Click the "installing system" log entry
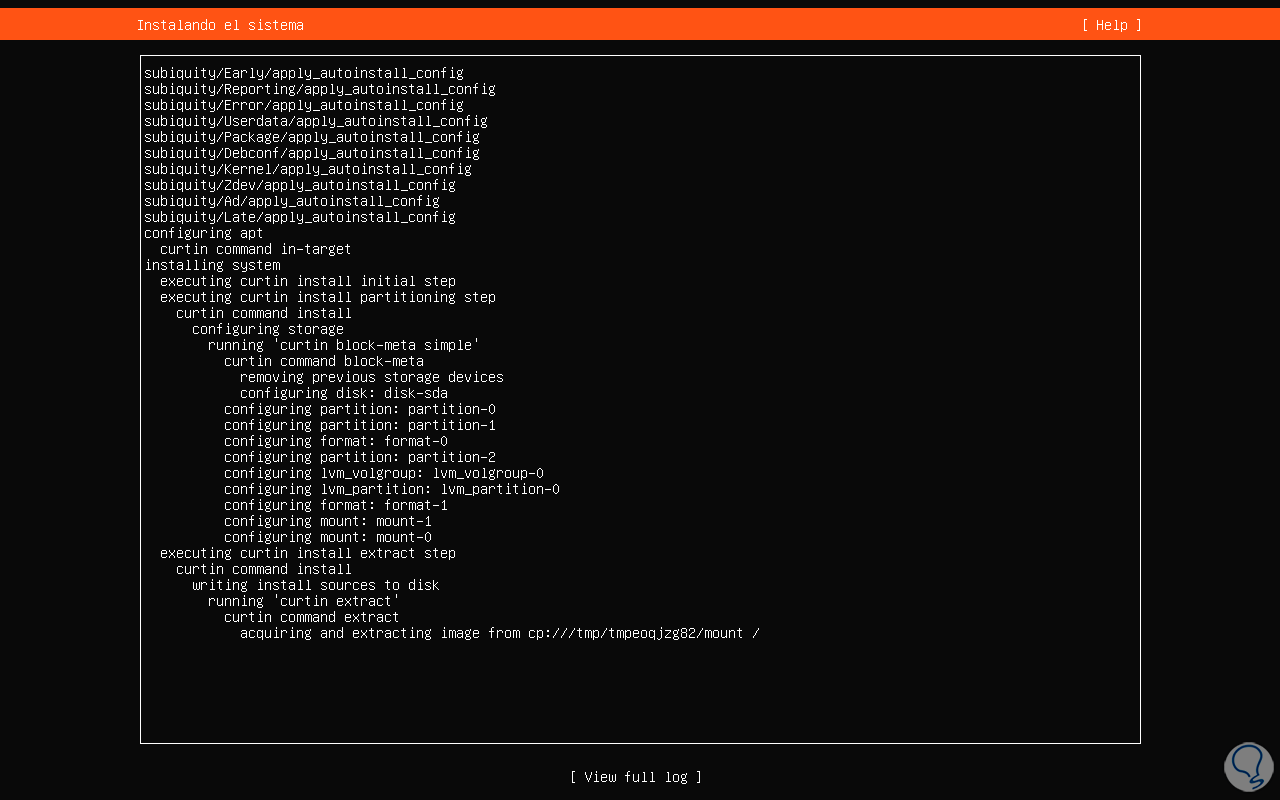Screen dimensions: 1280x800 (x=212, y=265)
